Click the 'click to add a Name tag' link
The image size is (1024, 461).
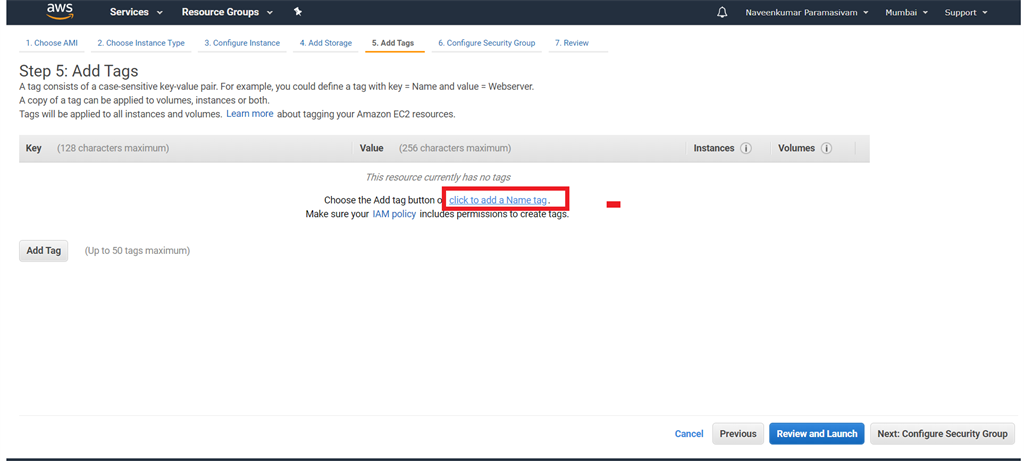(498, 200)
